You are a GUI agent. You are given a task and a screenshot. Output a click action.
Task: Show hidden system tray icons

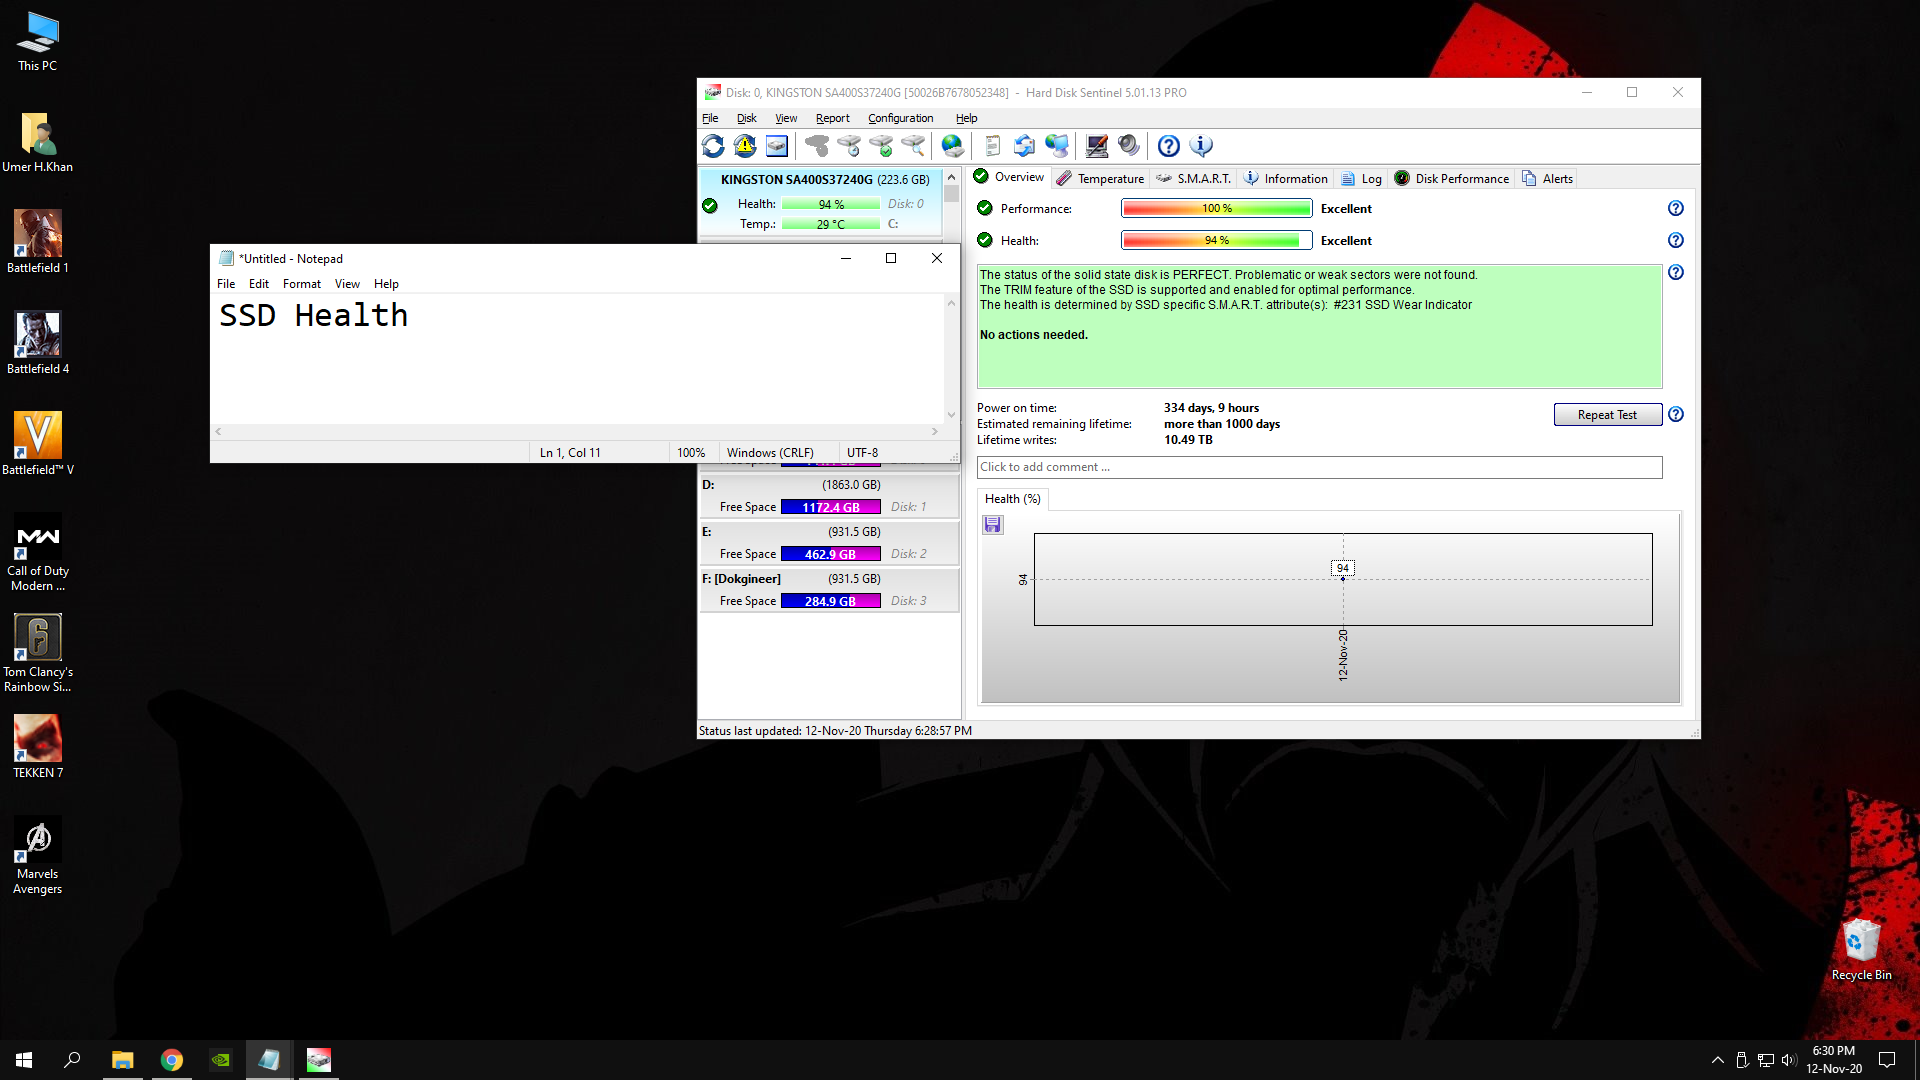click(x=1717, y=1060)
